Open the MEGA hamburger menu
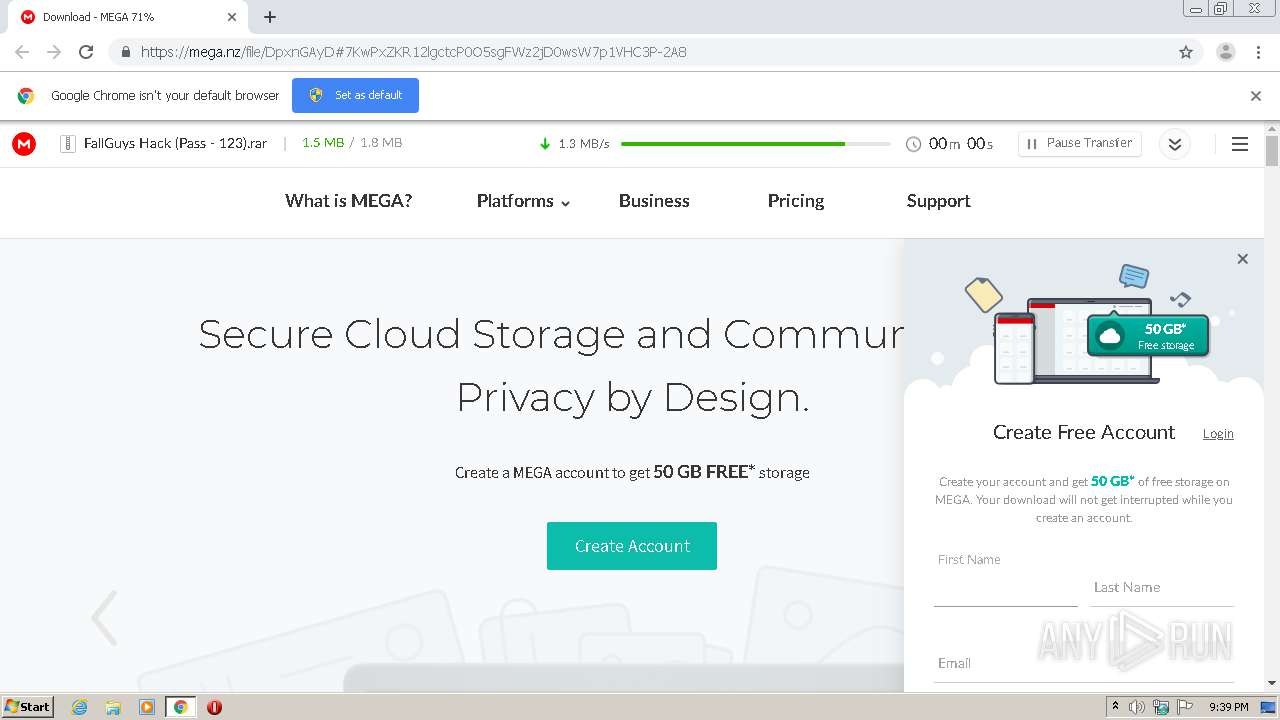This screenshot has width=1280, height=720. coord(1240,144)
